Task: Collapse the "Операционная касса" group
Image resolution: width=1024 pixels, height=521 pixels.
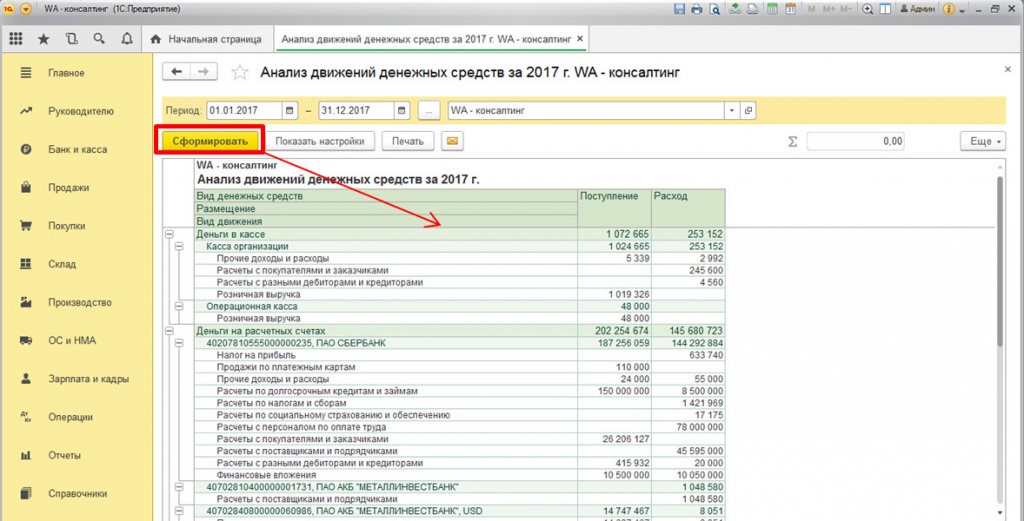Action: pyautogui.click(x=179, y=306)
